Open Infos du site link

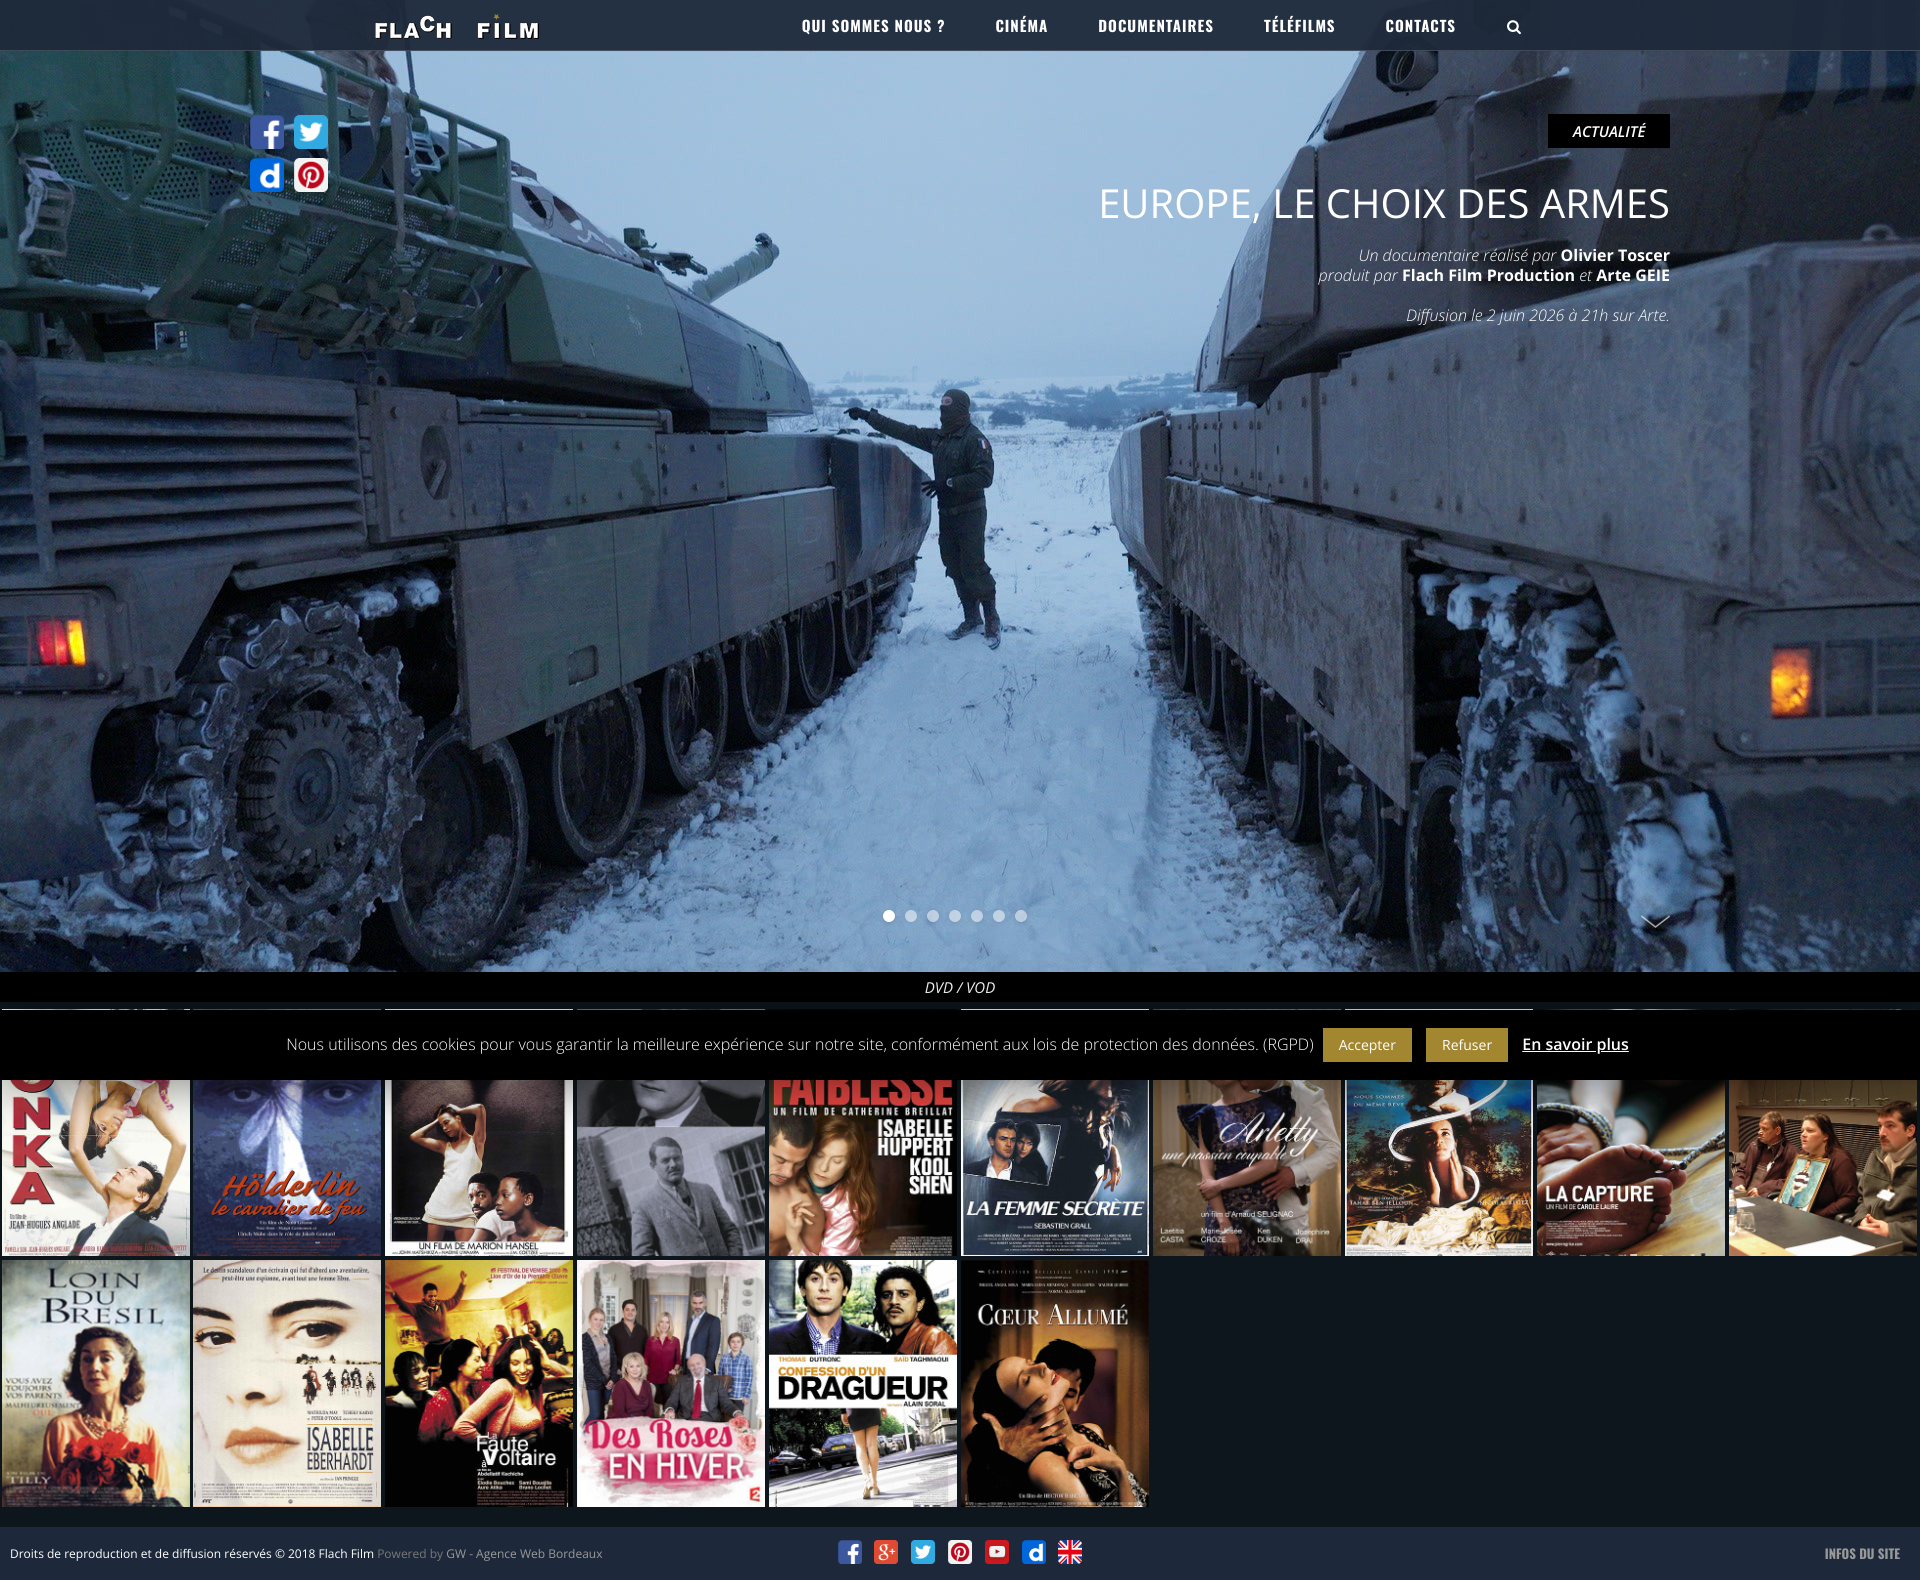[x=1862, y=1554]
